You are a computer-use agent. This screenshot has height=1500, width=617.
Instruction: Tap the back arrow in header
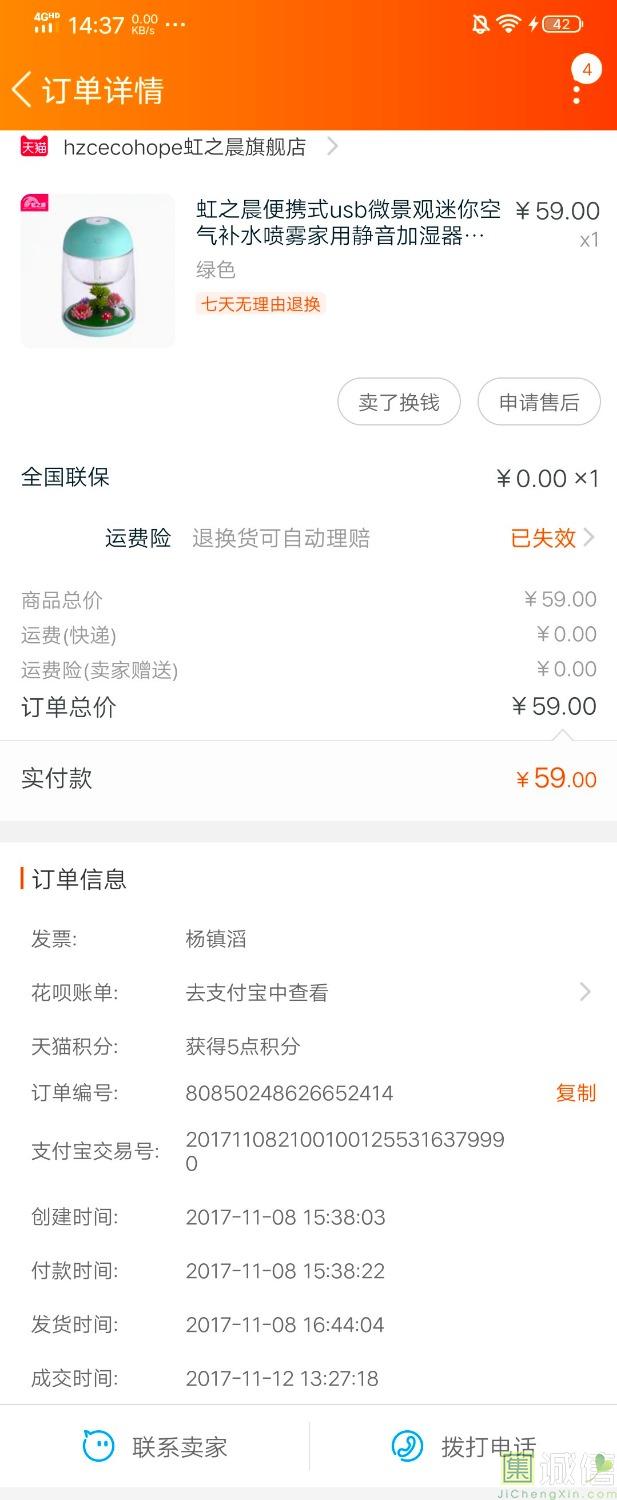click(x=22, y=89)
